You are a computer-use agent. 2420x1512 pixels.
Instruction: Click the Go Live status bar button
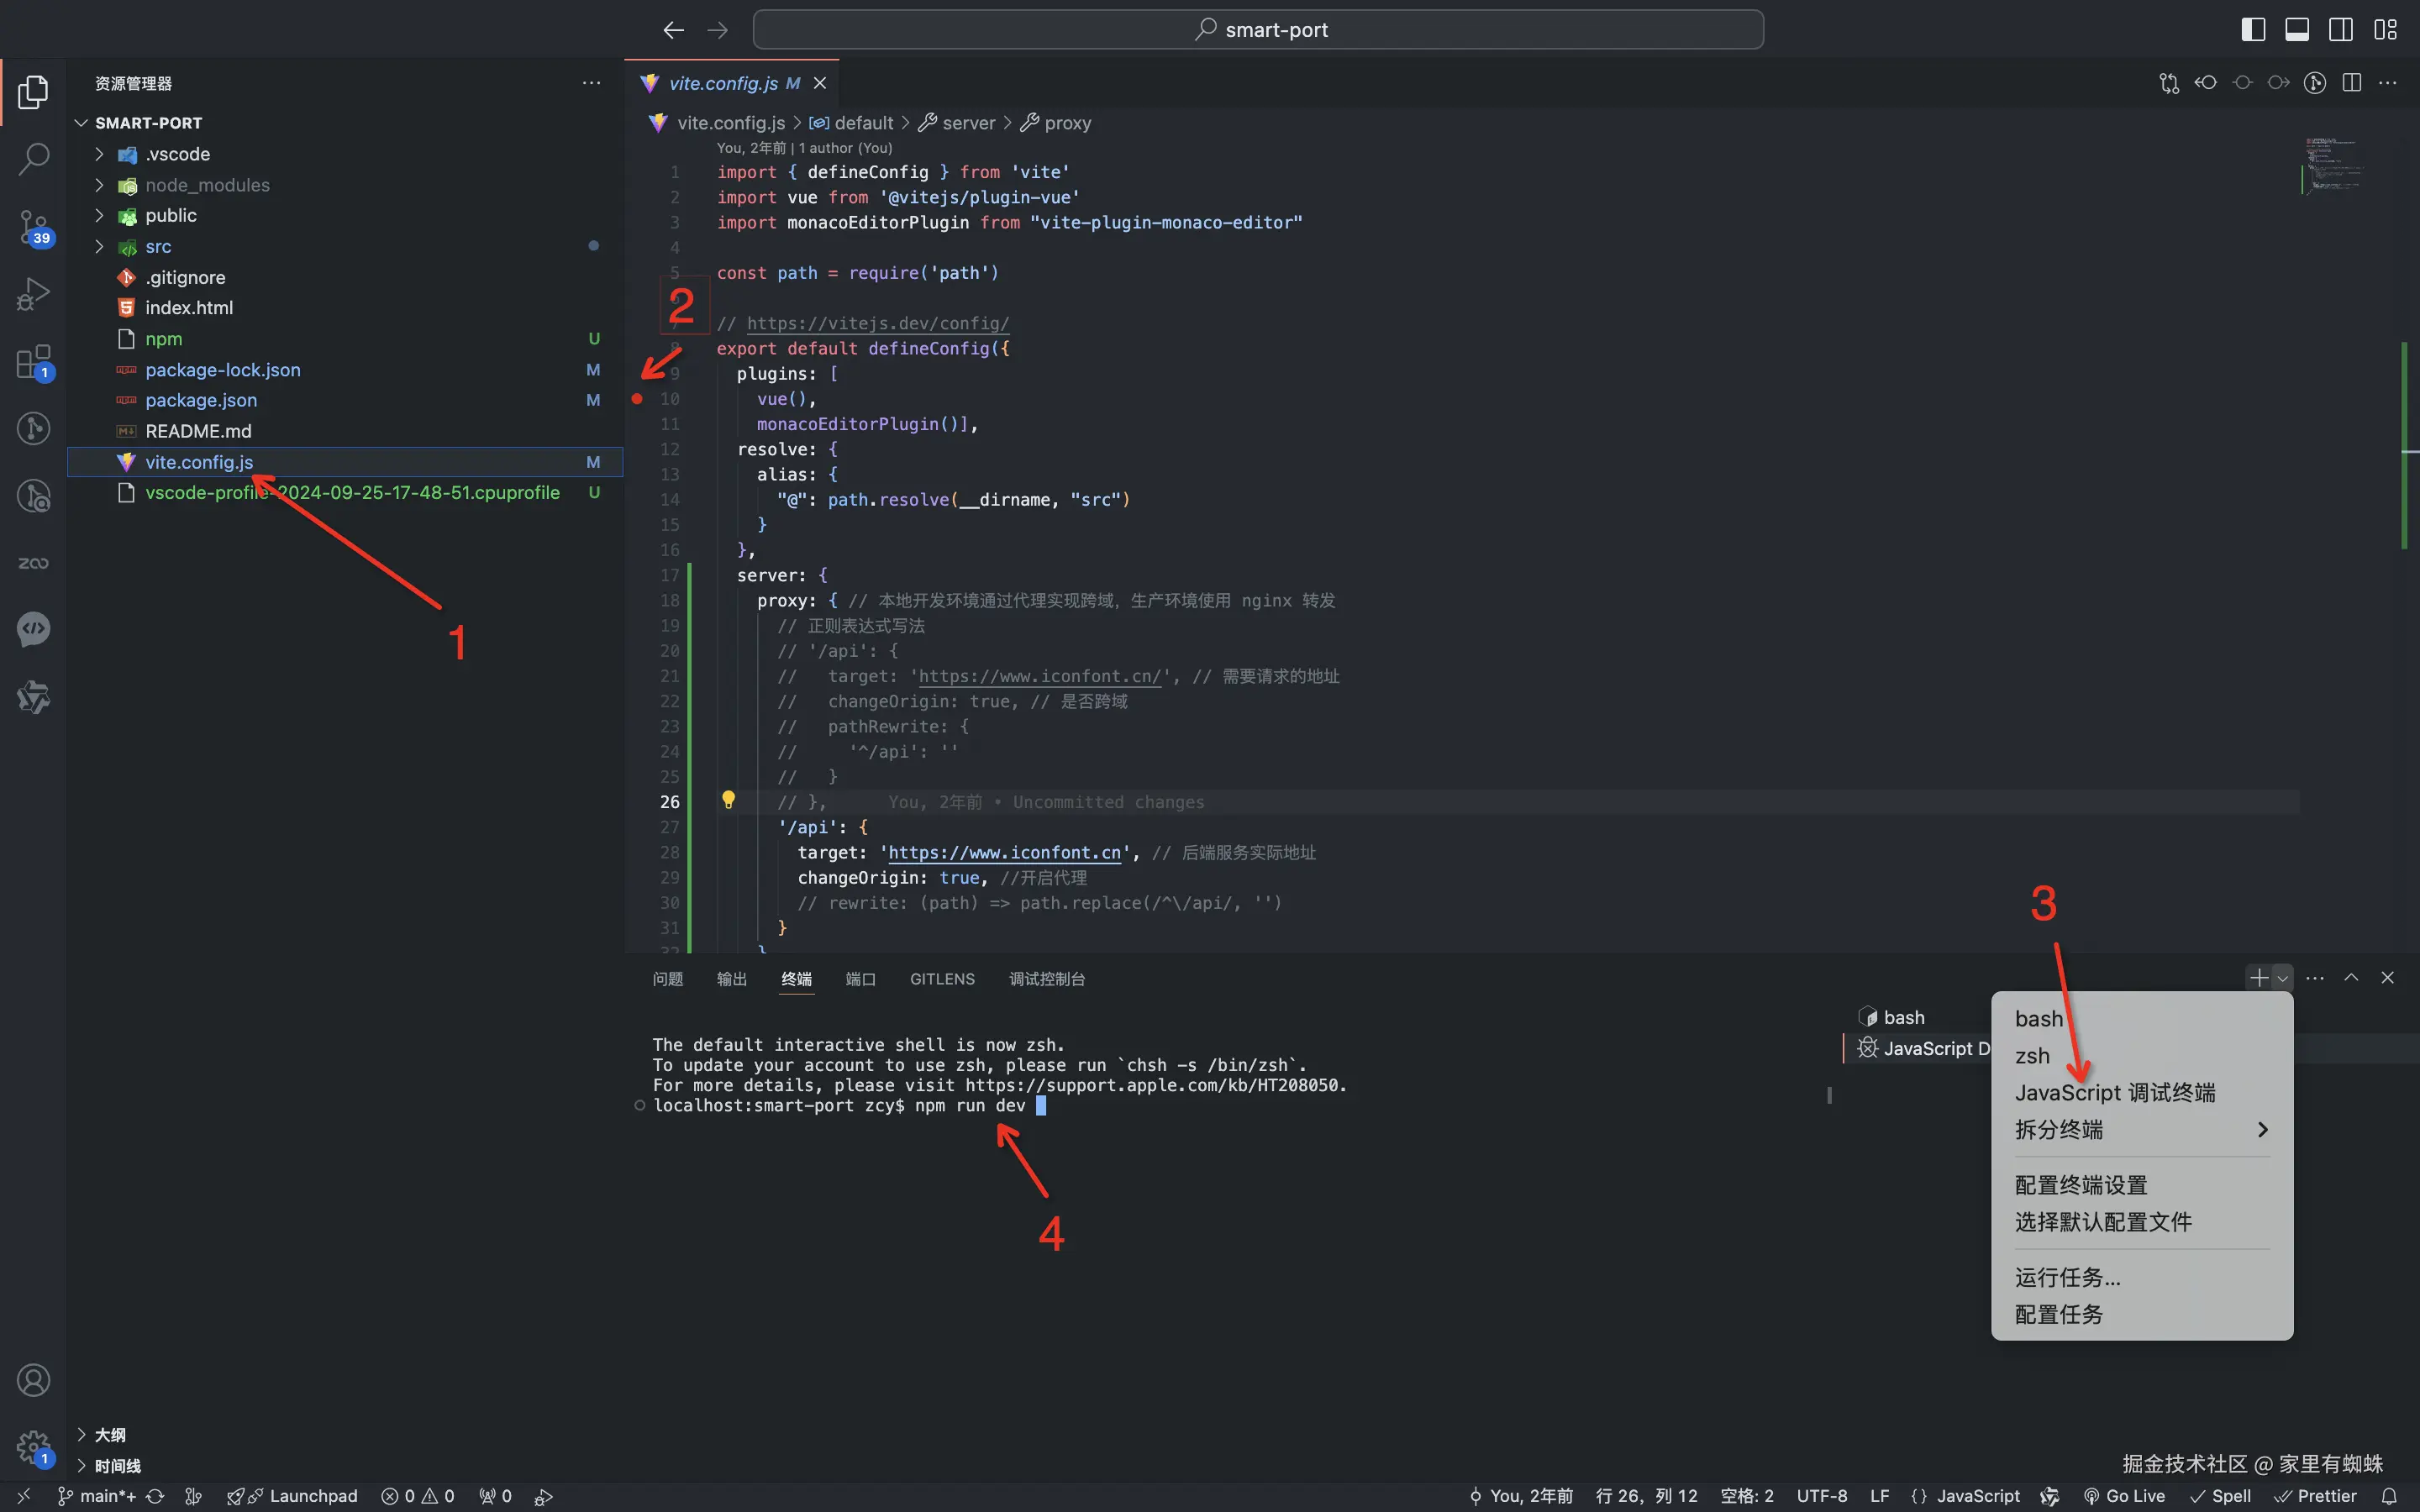click(2124, 1496)
